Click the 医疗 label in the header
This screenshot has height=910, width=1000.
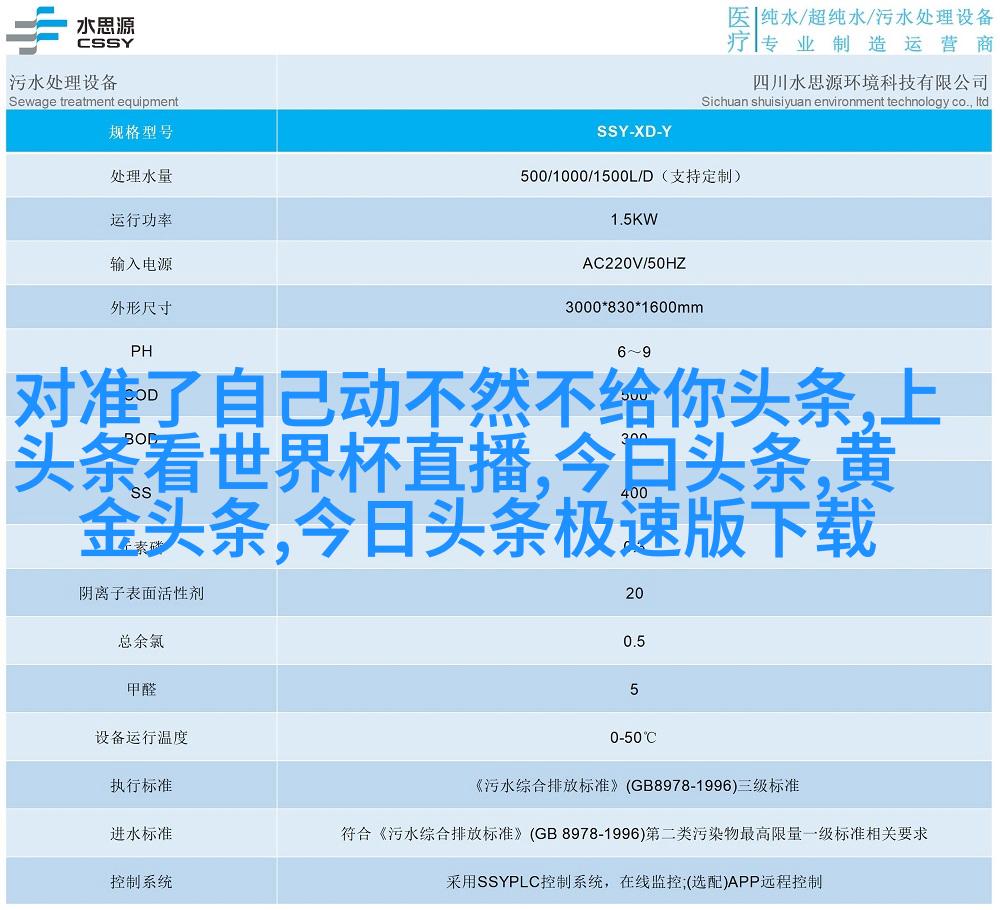pyautogui.click(x=739, y=29)
